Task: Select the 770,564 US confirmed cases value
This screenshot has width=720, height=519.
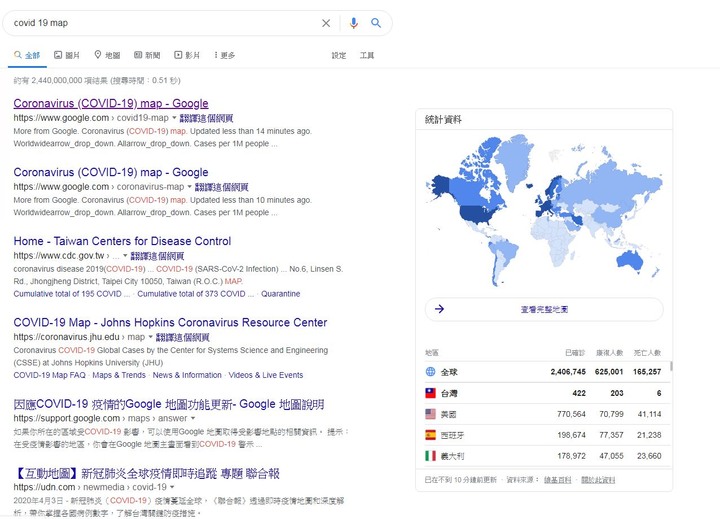Action: tap(571, 414)
